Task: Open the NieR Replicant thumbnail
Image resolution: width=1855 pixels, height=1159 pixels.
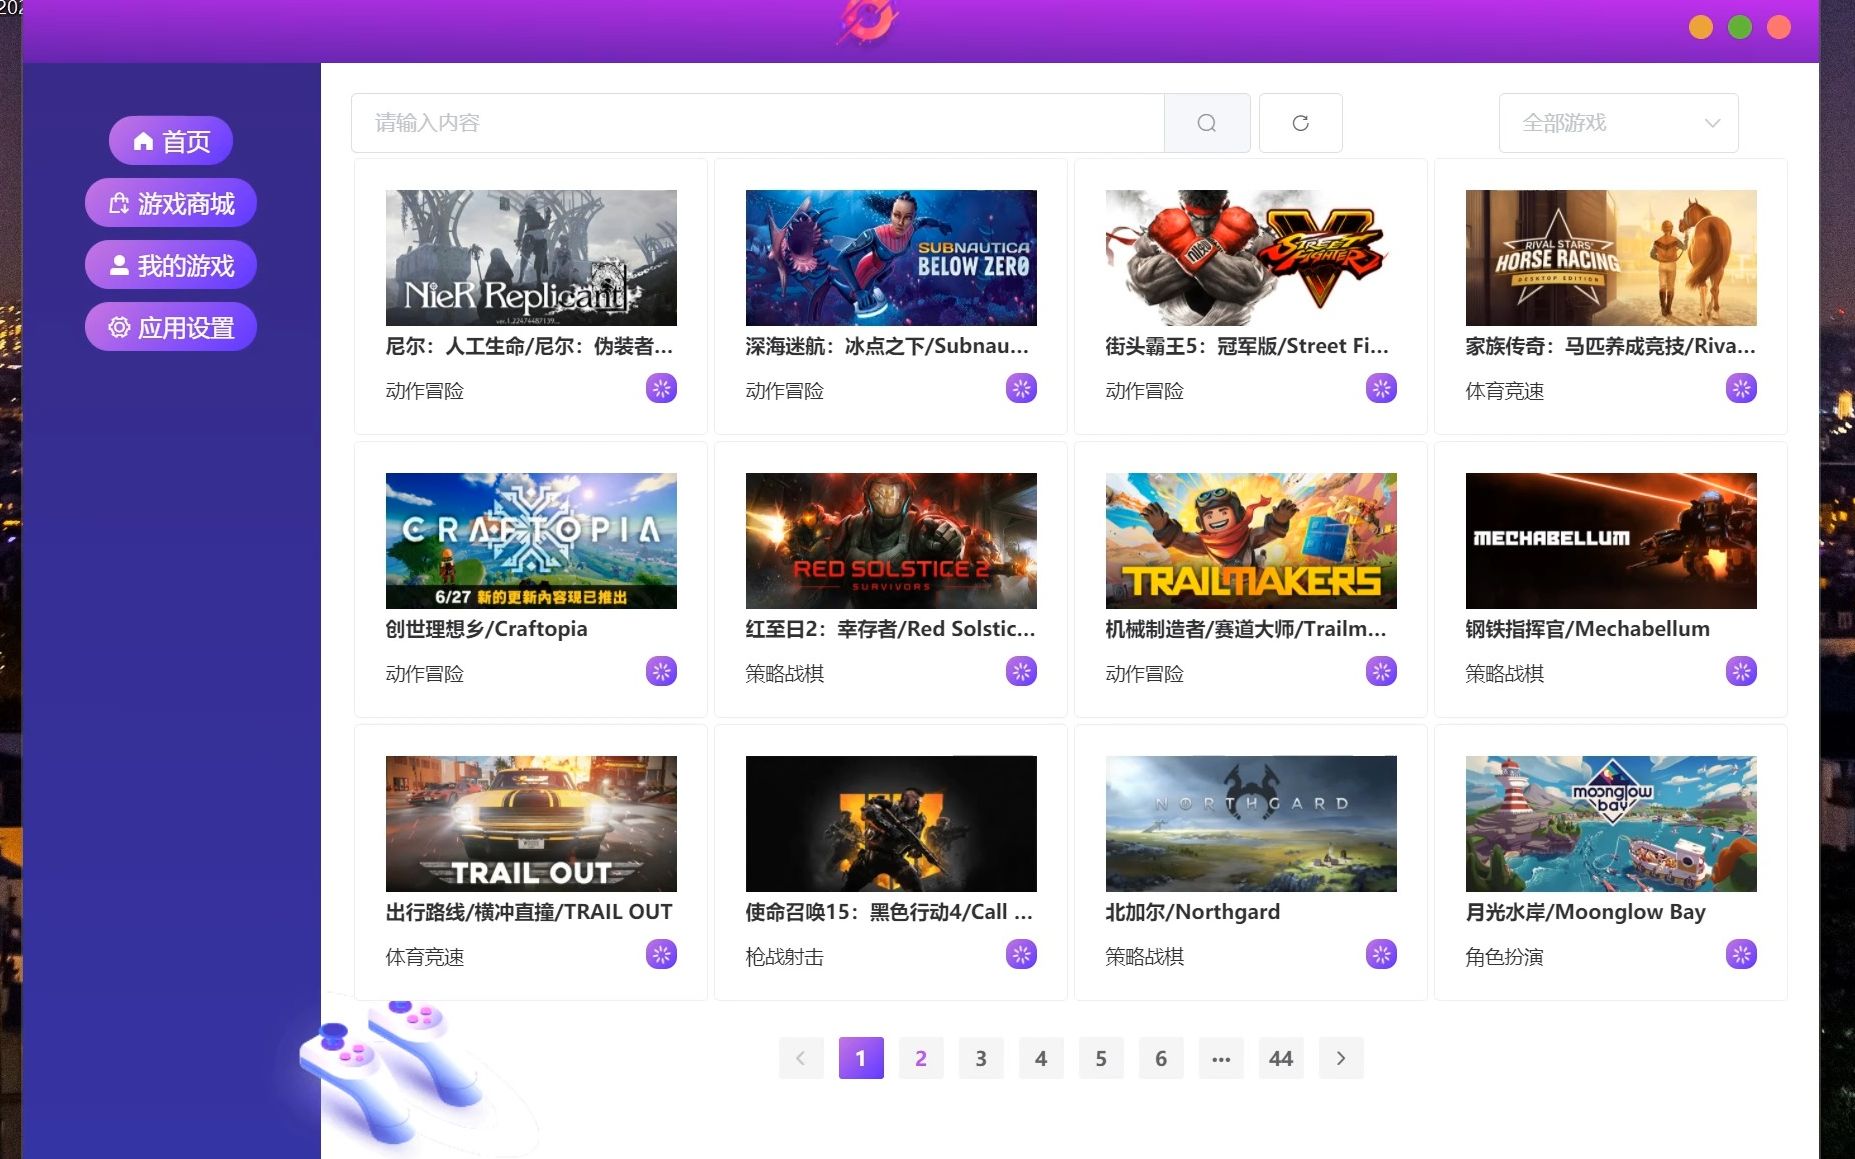Action: click(531, 258)
